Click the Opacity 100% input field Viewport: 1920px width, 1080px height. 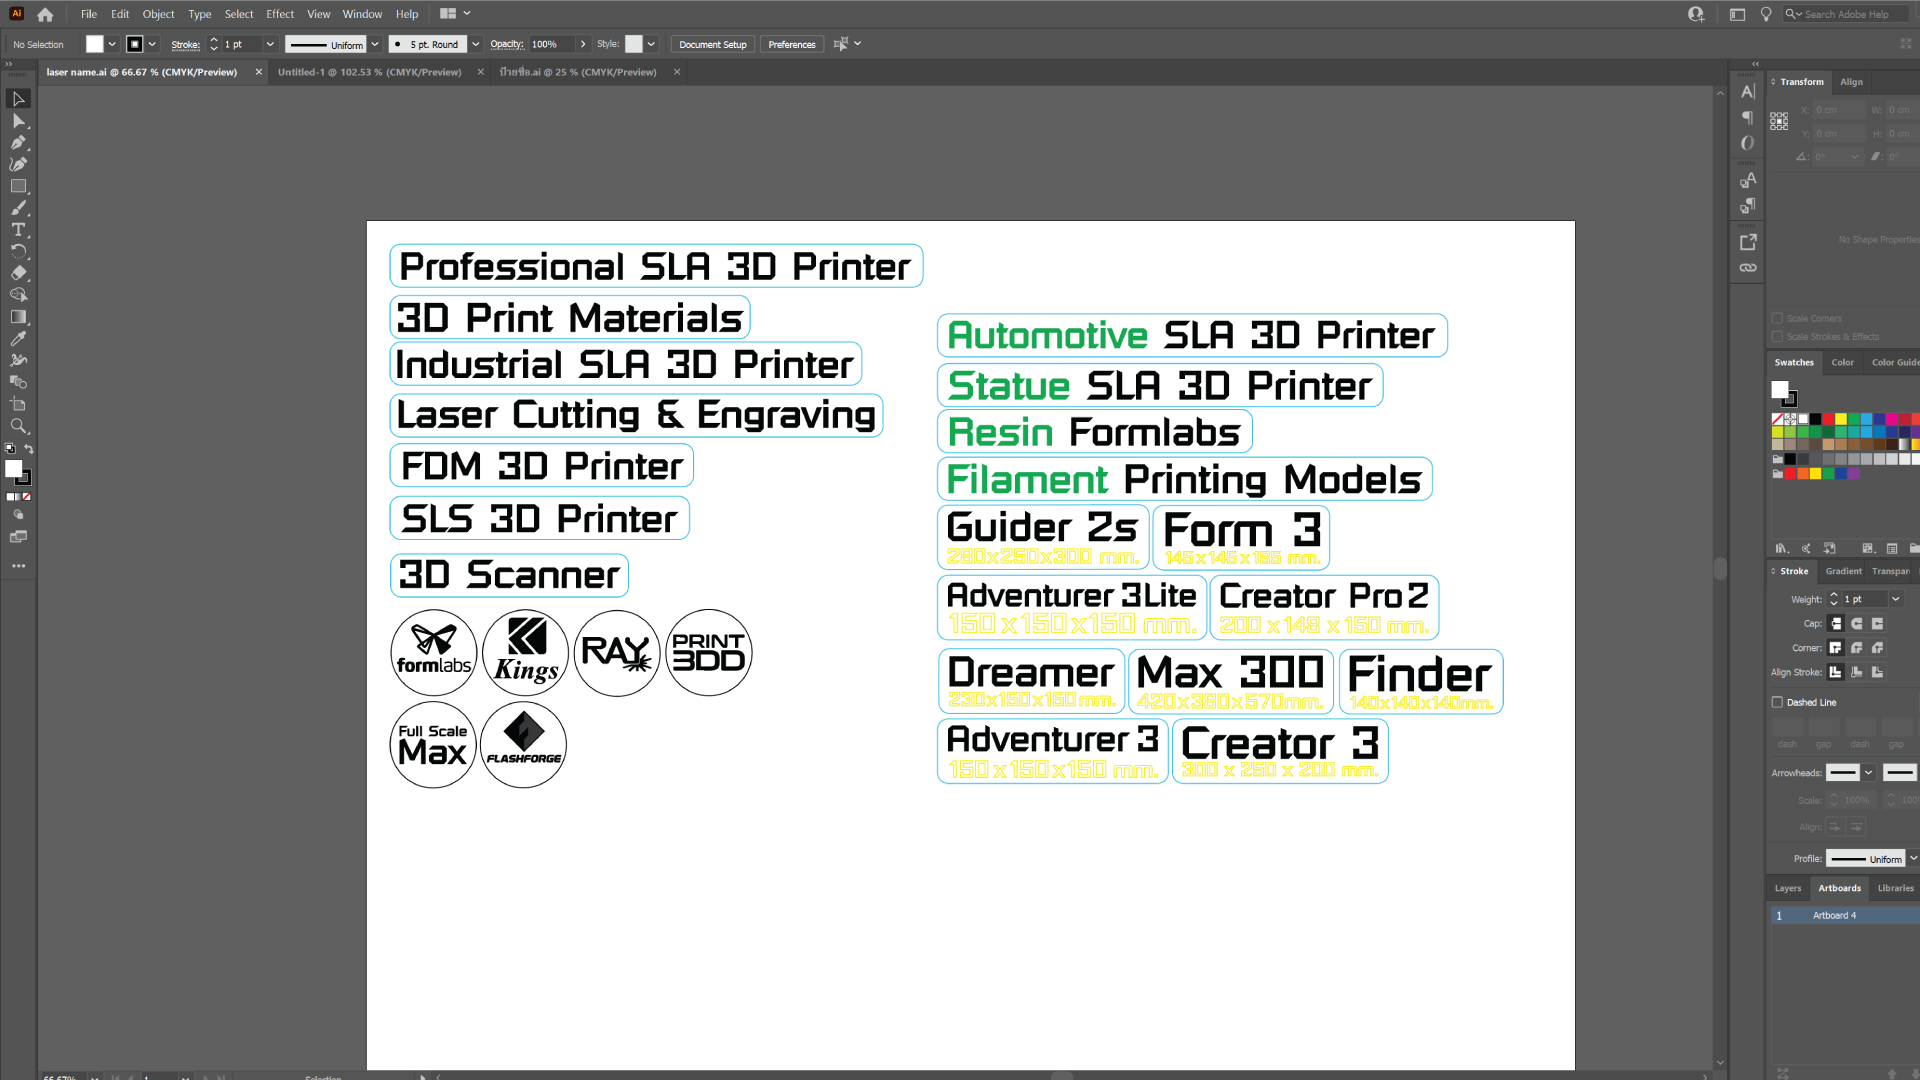coord(552,44)
